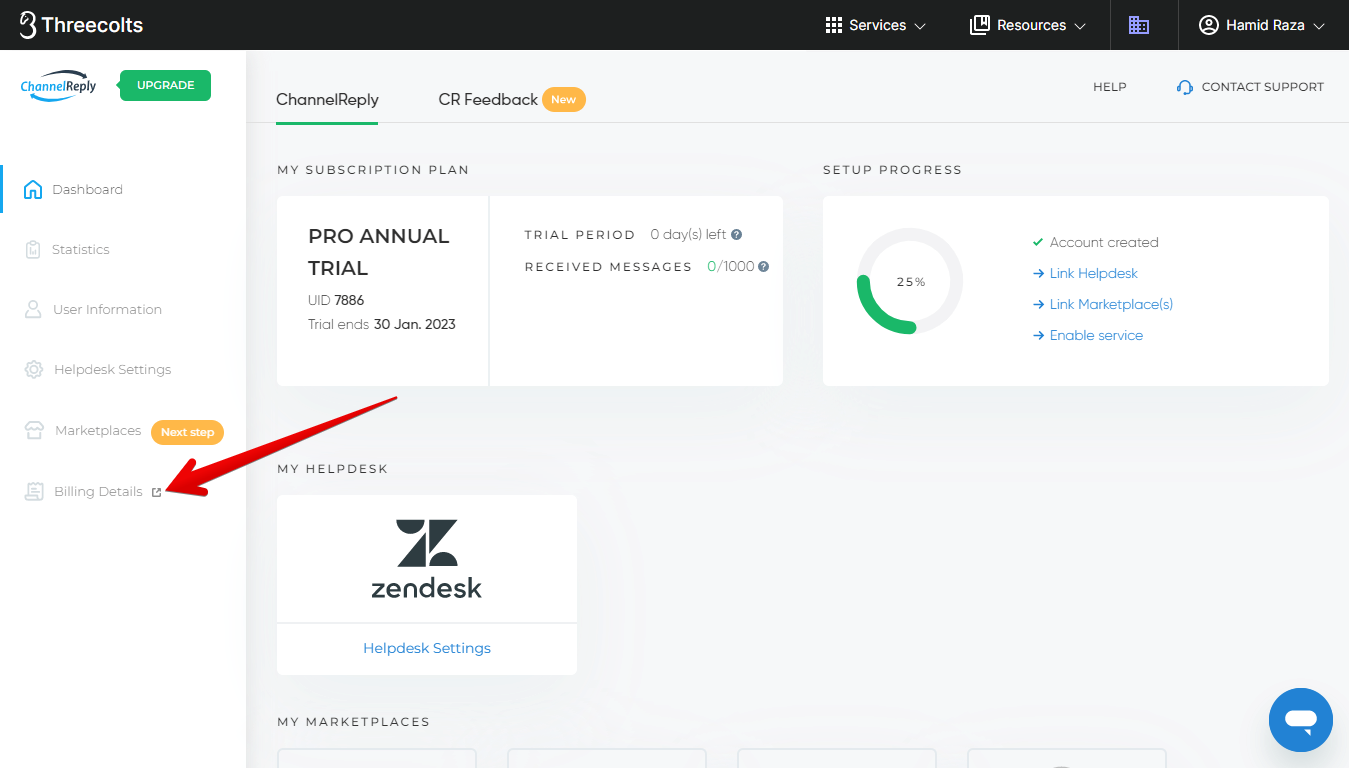This screenshot has height=768, width=1349.
Task: Open Dashboard in the sidebar
Action: [x=87, y=190]
